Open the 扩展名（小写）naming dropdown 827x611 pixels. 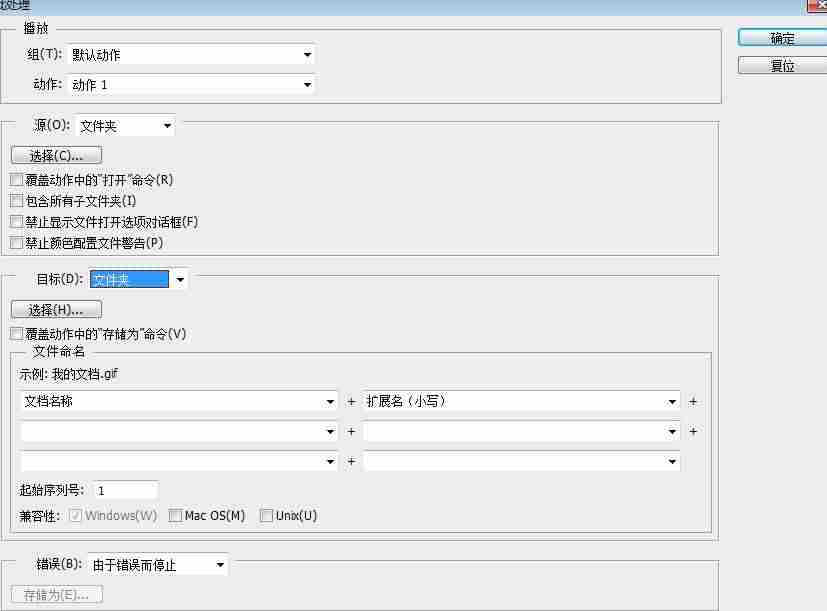click(522, 402)
